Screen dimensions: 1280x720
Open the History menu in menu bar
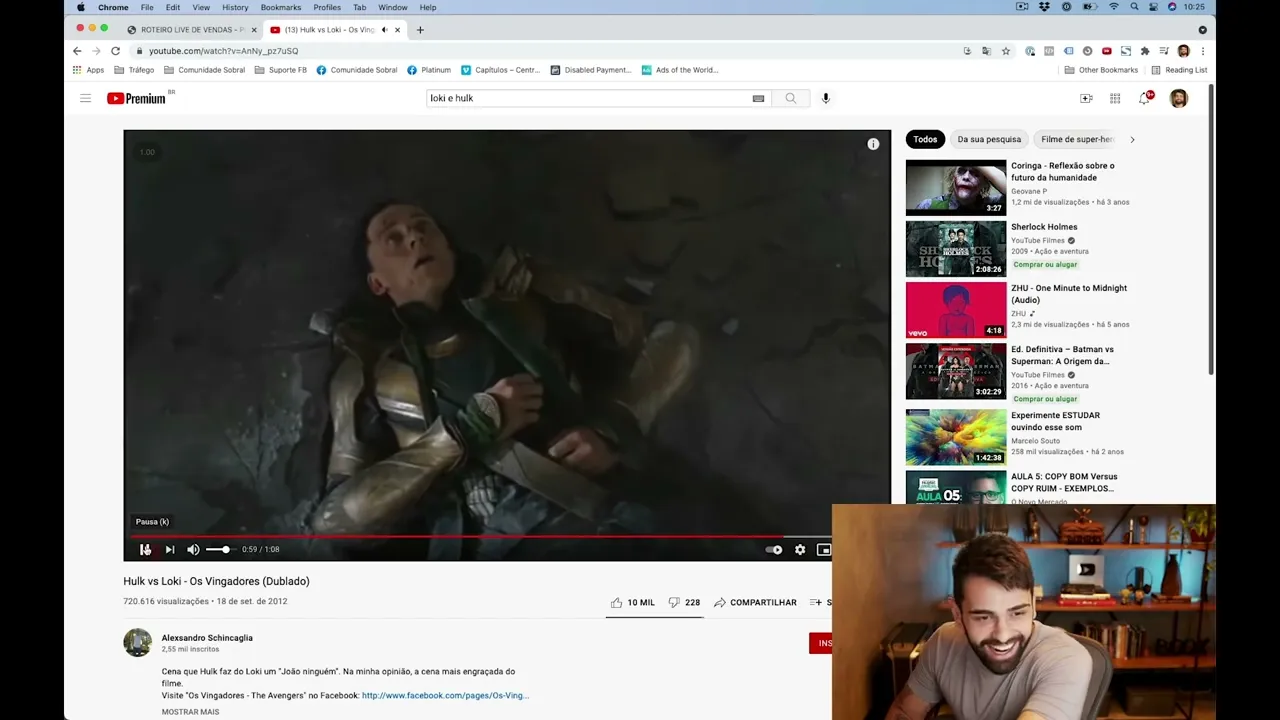coord(235,7)
